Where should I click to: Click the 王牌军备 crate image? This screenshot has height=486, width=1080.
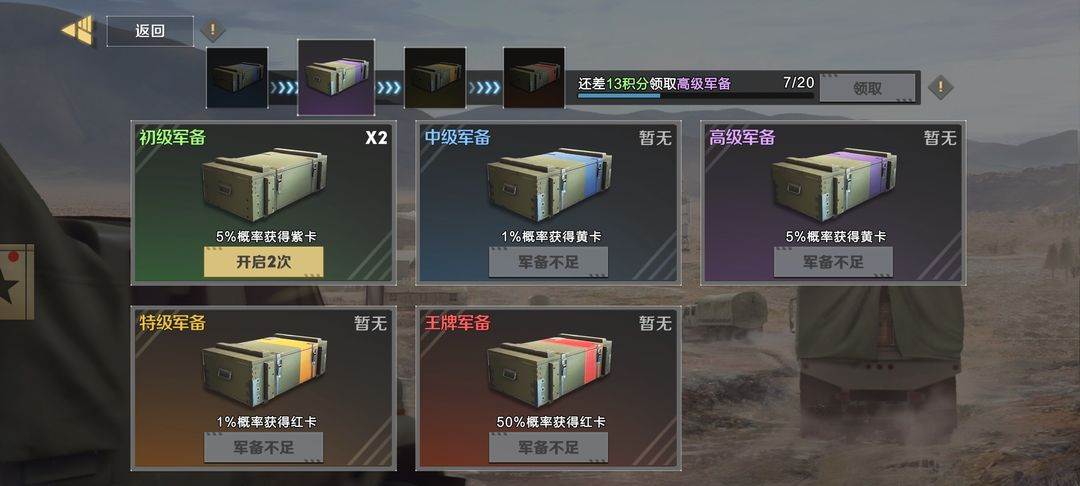coord(549,370)
